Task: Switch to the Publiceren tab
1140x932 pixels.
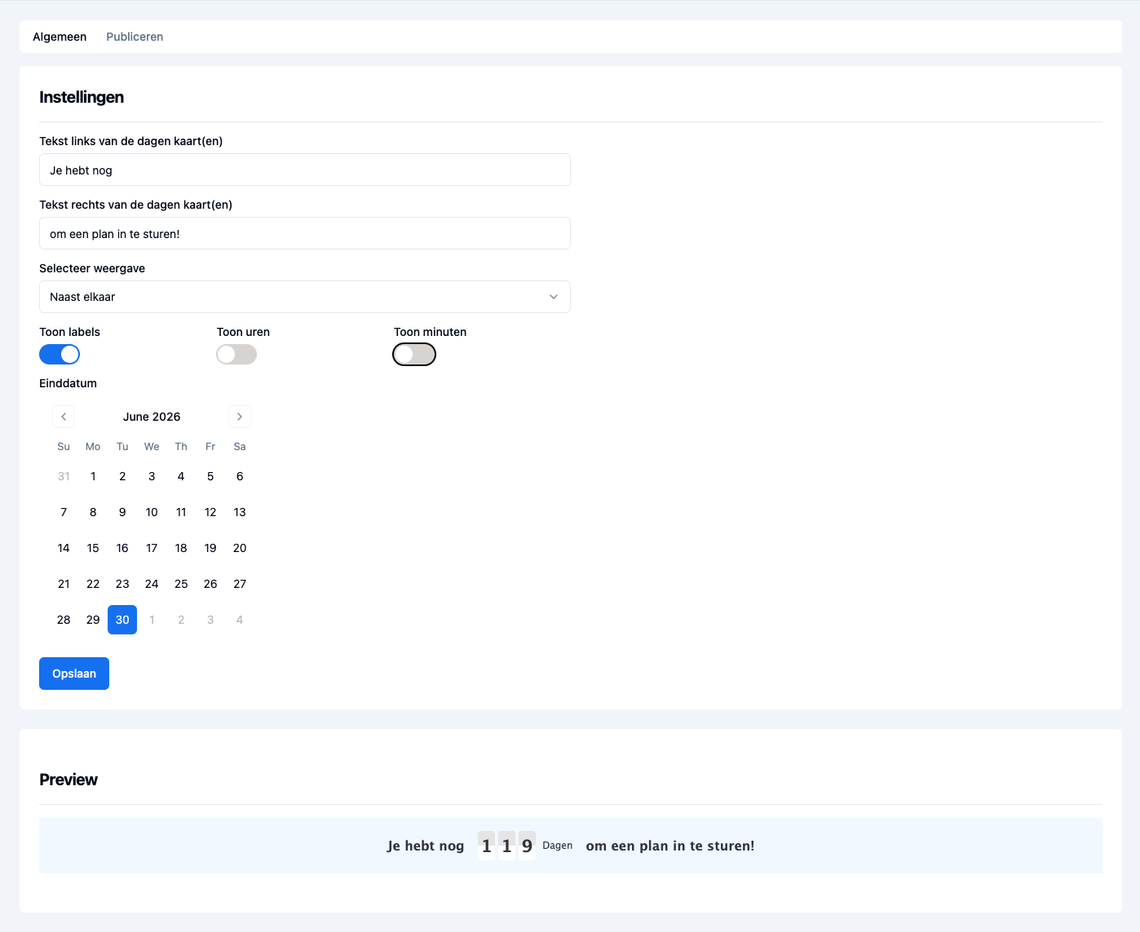Action: [134, 37]
